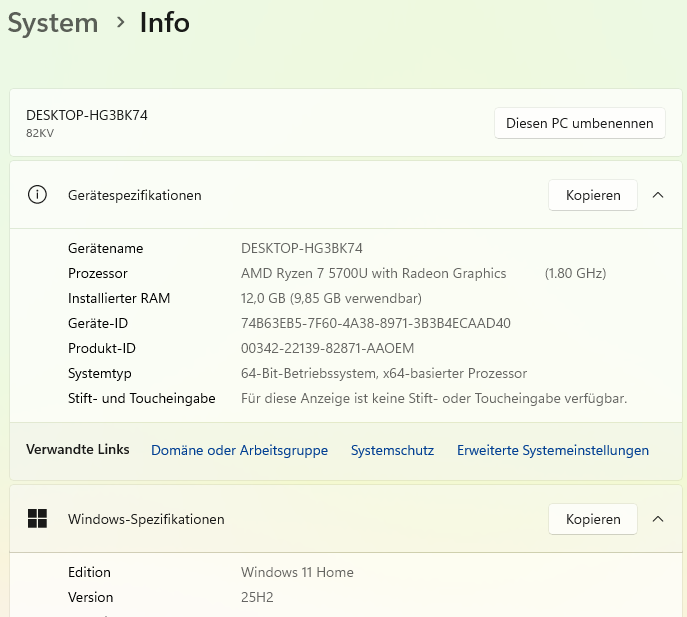687x617 pixels.
Task: Select the Windows-Spezifikationen header label
Action: tap(146, 519)
